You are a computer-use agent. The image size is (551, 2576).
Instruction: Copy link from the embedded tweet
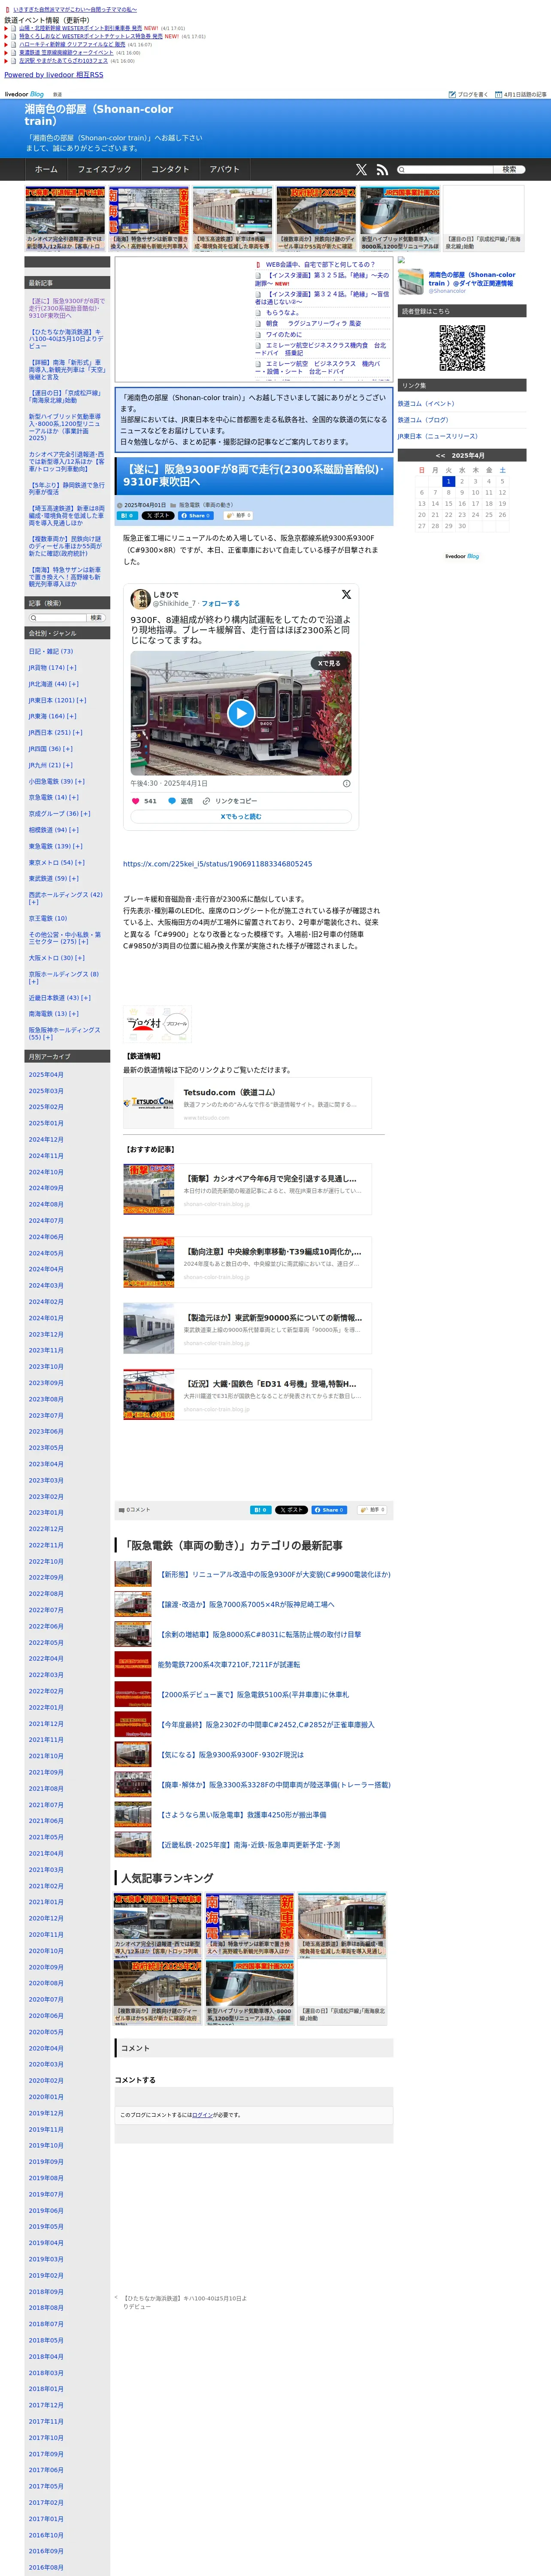click(x=229, y=801)
